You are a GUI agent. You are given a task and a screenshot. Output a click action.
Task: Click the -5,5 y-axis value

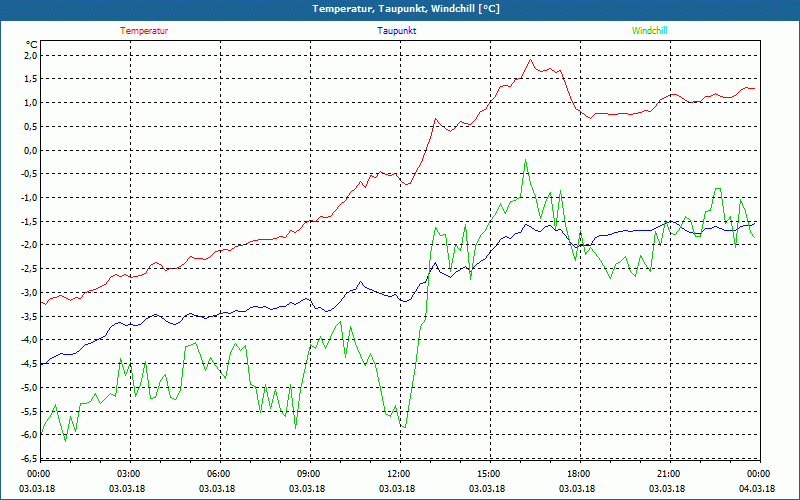coord(30,411)
